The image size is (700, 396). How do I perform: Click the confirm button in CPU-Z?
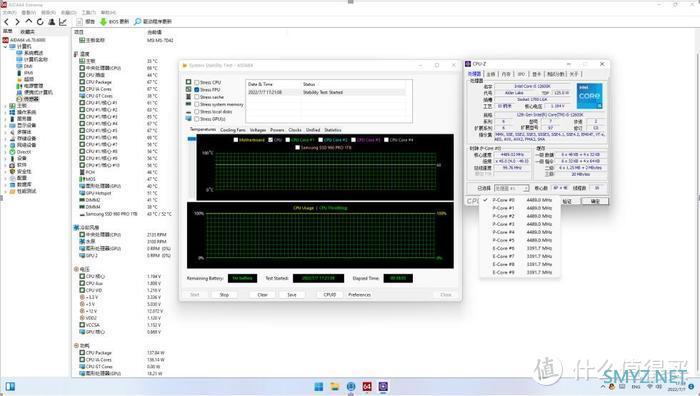click(x=595, y=201)
